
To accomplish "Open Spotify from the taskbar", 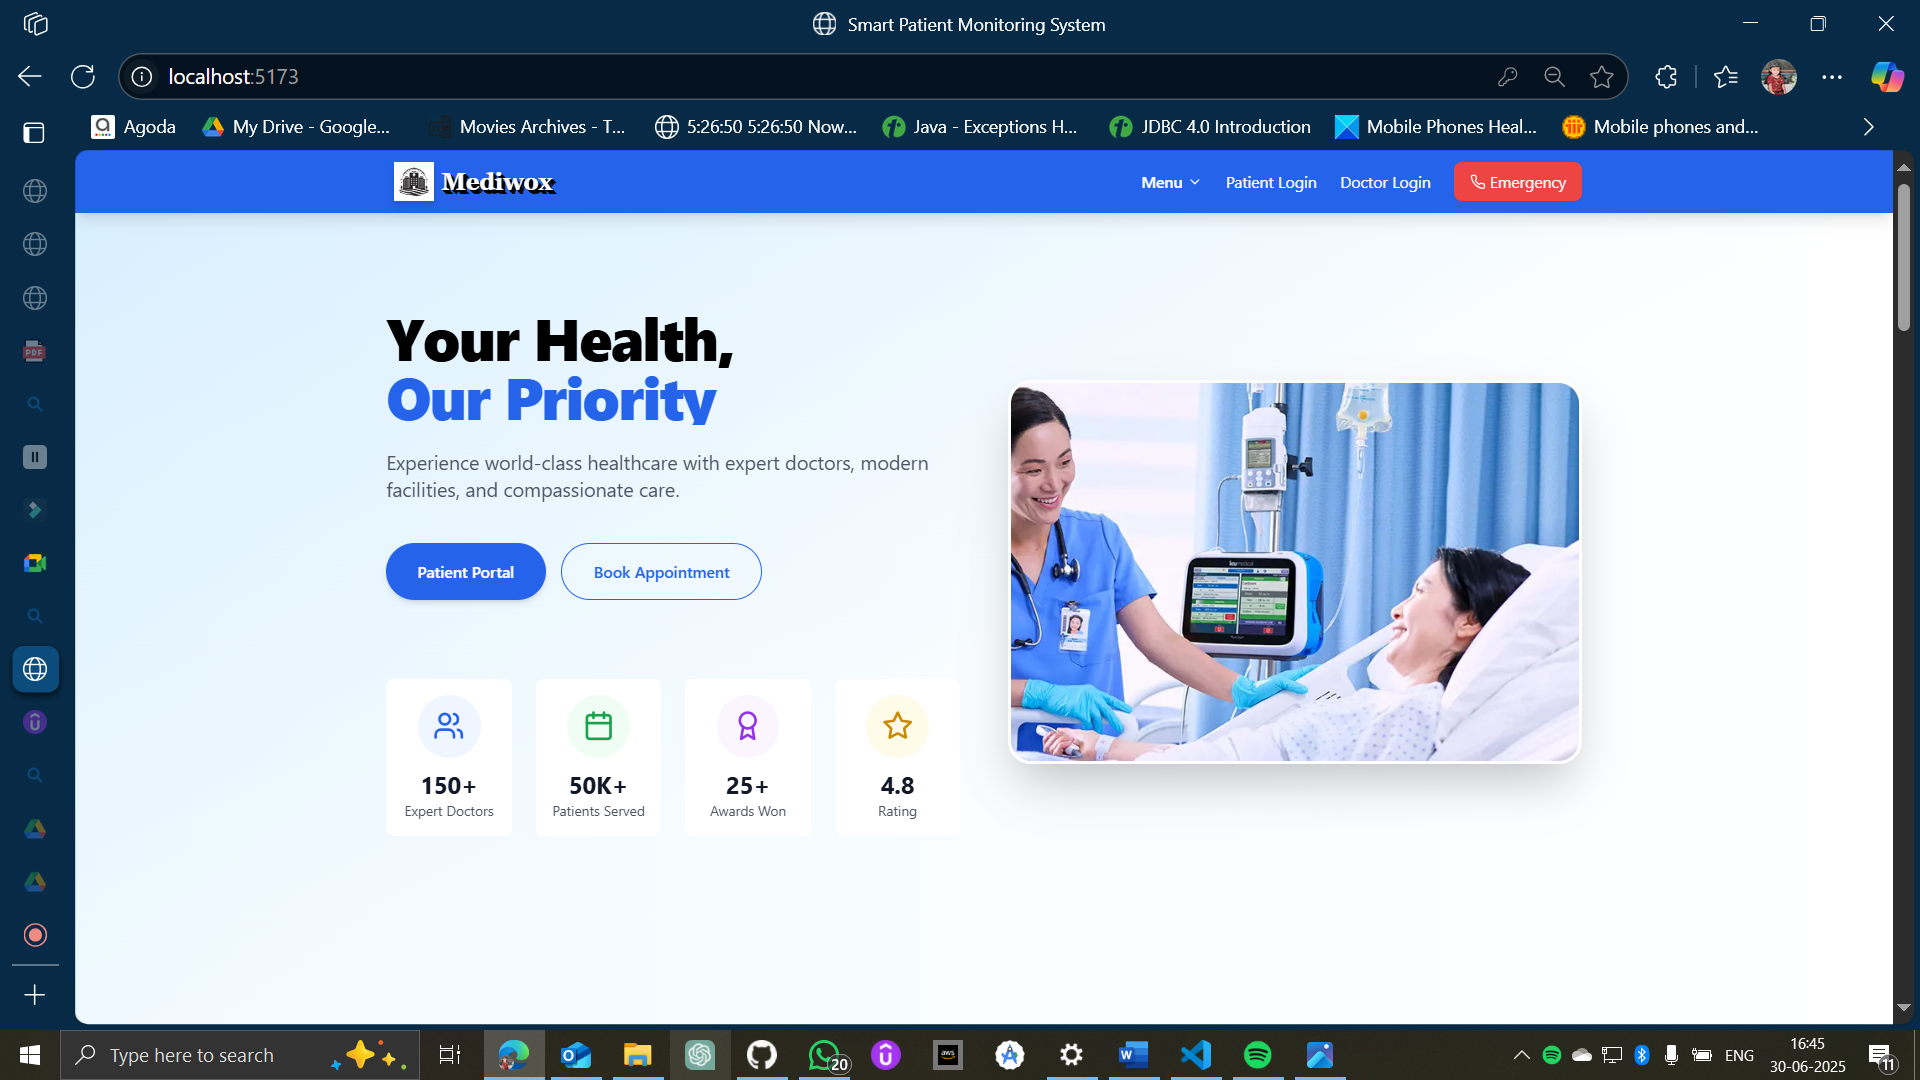I will 1257,1055.
